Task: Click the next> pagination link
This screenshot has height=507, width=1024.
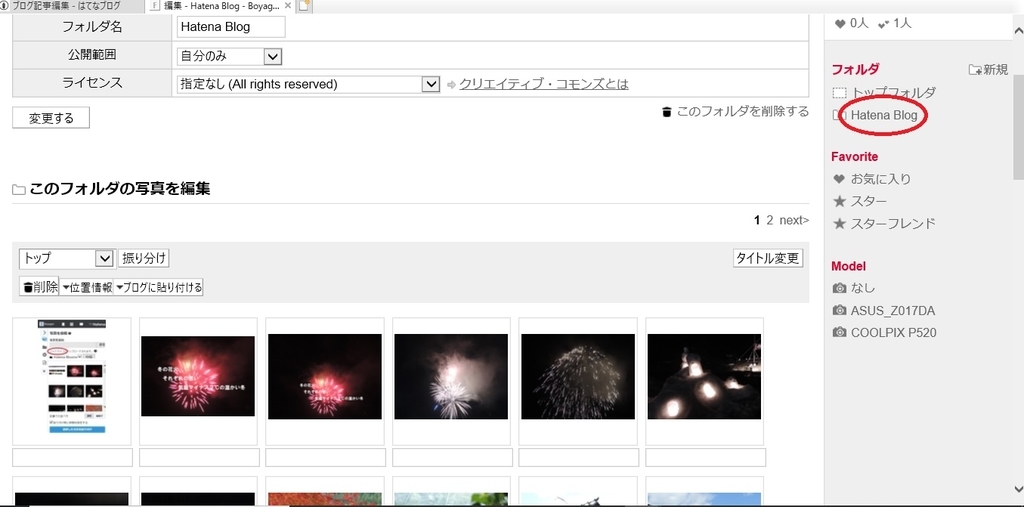Action: click(794, 220)
